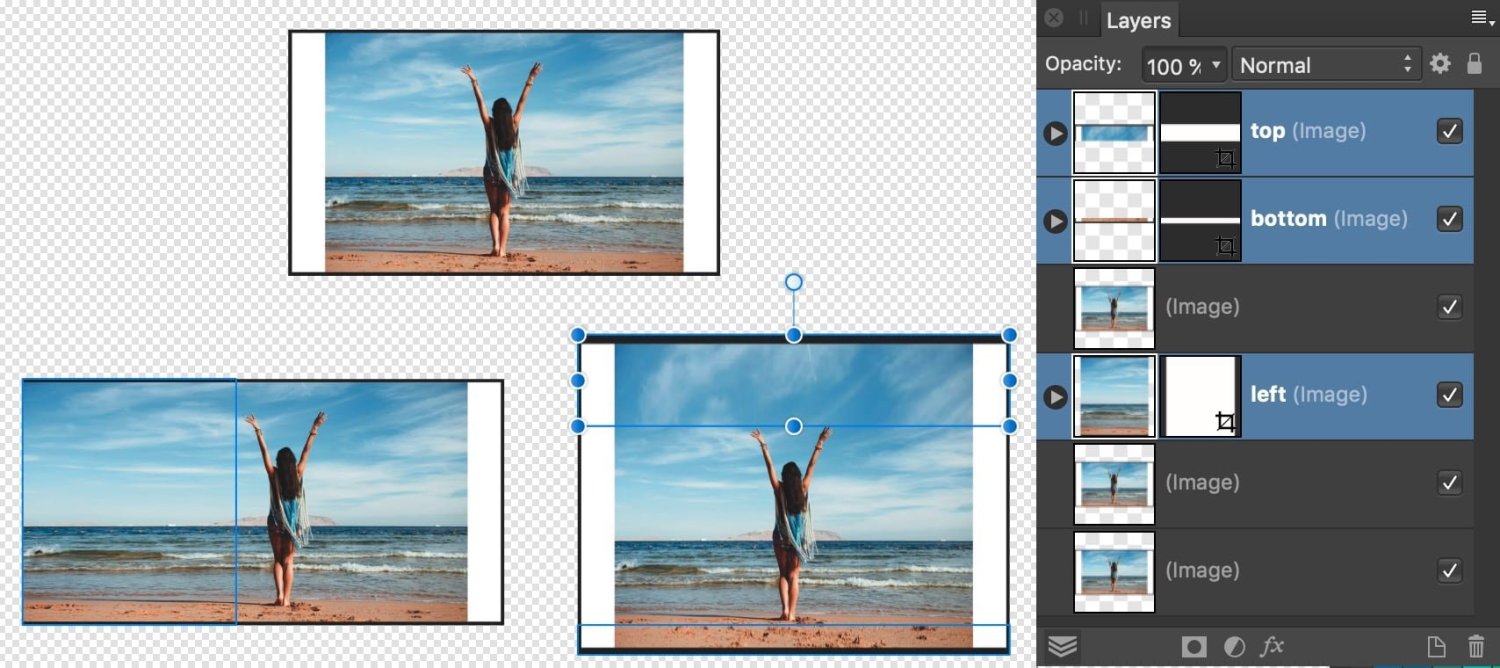Image resolution: width=1500 pixels, height=668 pixels.
Task: Open the Opacity percentage dropdown
Action: click(1217, 64)
